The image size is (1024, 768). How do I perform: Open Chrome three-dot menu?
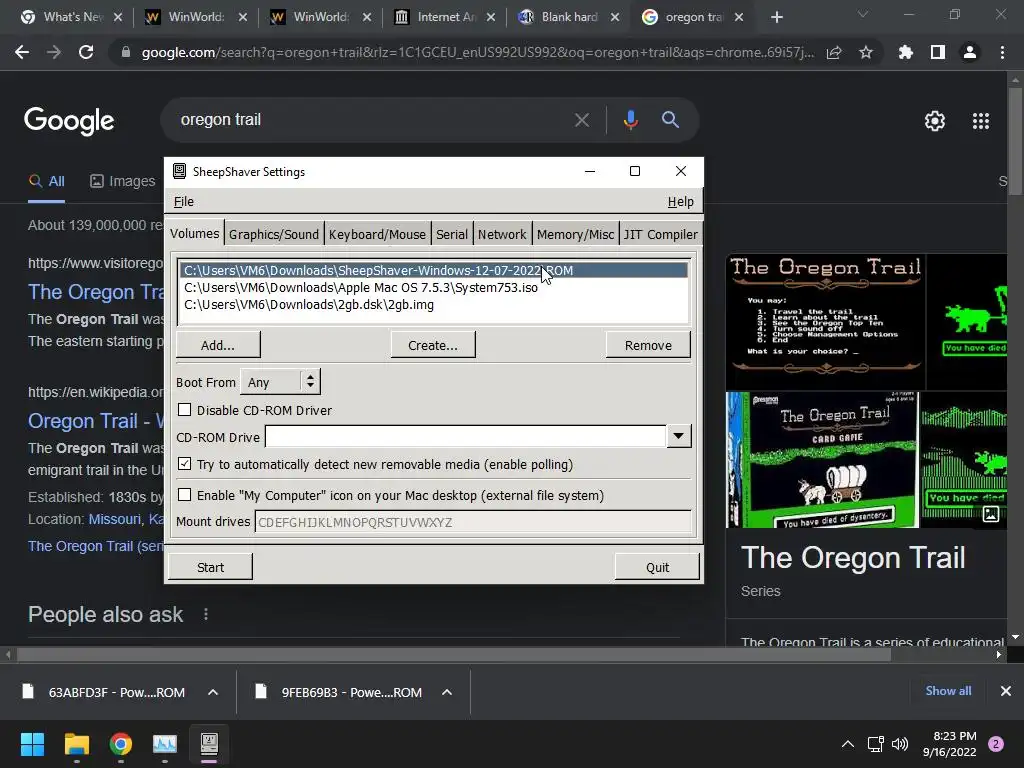[x=1002, y=52]
